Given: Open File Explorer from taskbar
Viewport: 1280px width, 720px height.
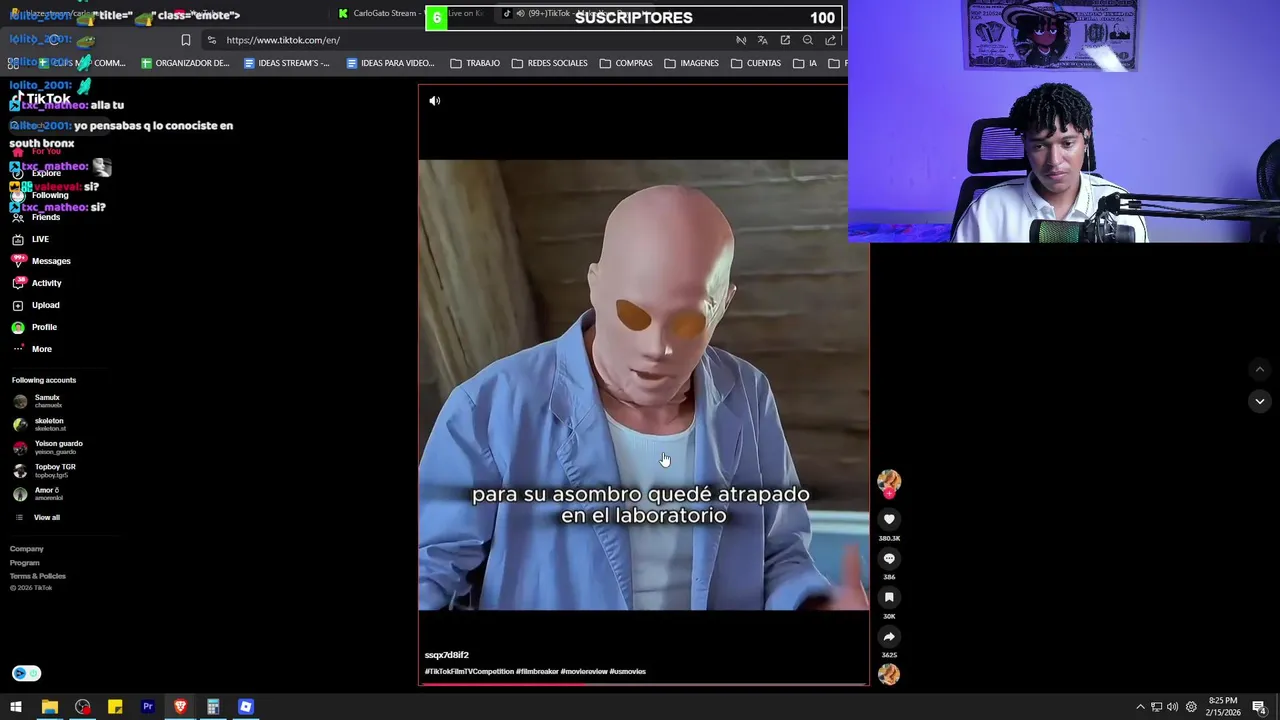Looking at the screenshot, I should [x=49, y=707].
